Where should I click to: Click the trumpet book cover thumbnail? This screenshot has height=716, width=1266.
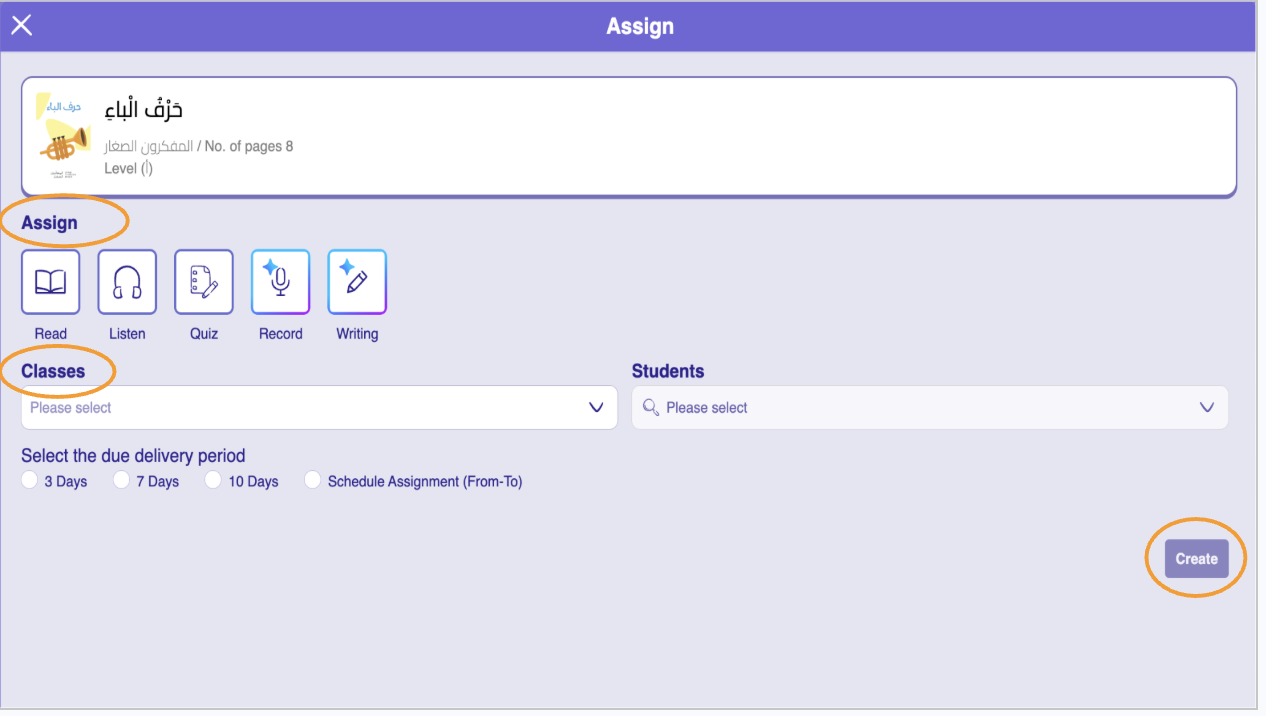[63, 137]
